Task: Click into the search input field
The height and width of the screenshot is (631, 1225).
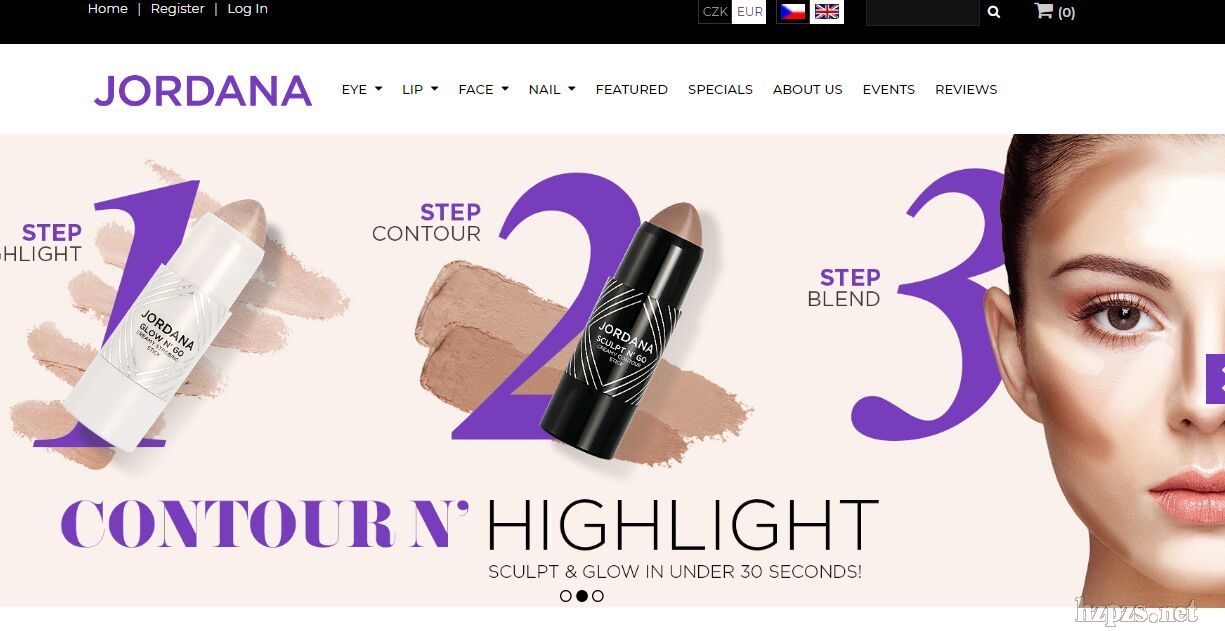Action: [x=922, y=12]
